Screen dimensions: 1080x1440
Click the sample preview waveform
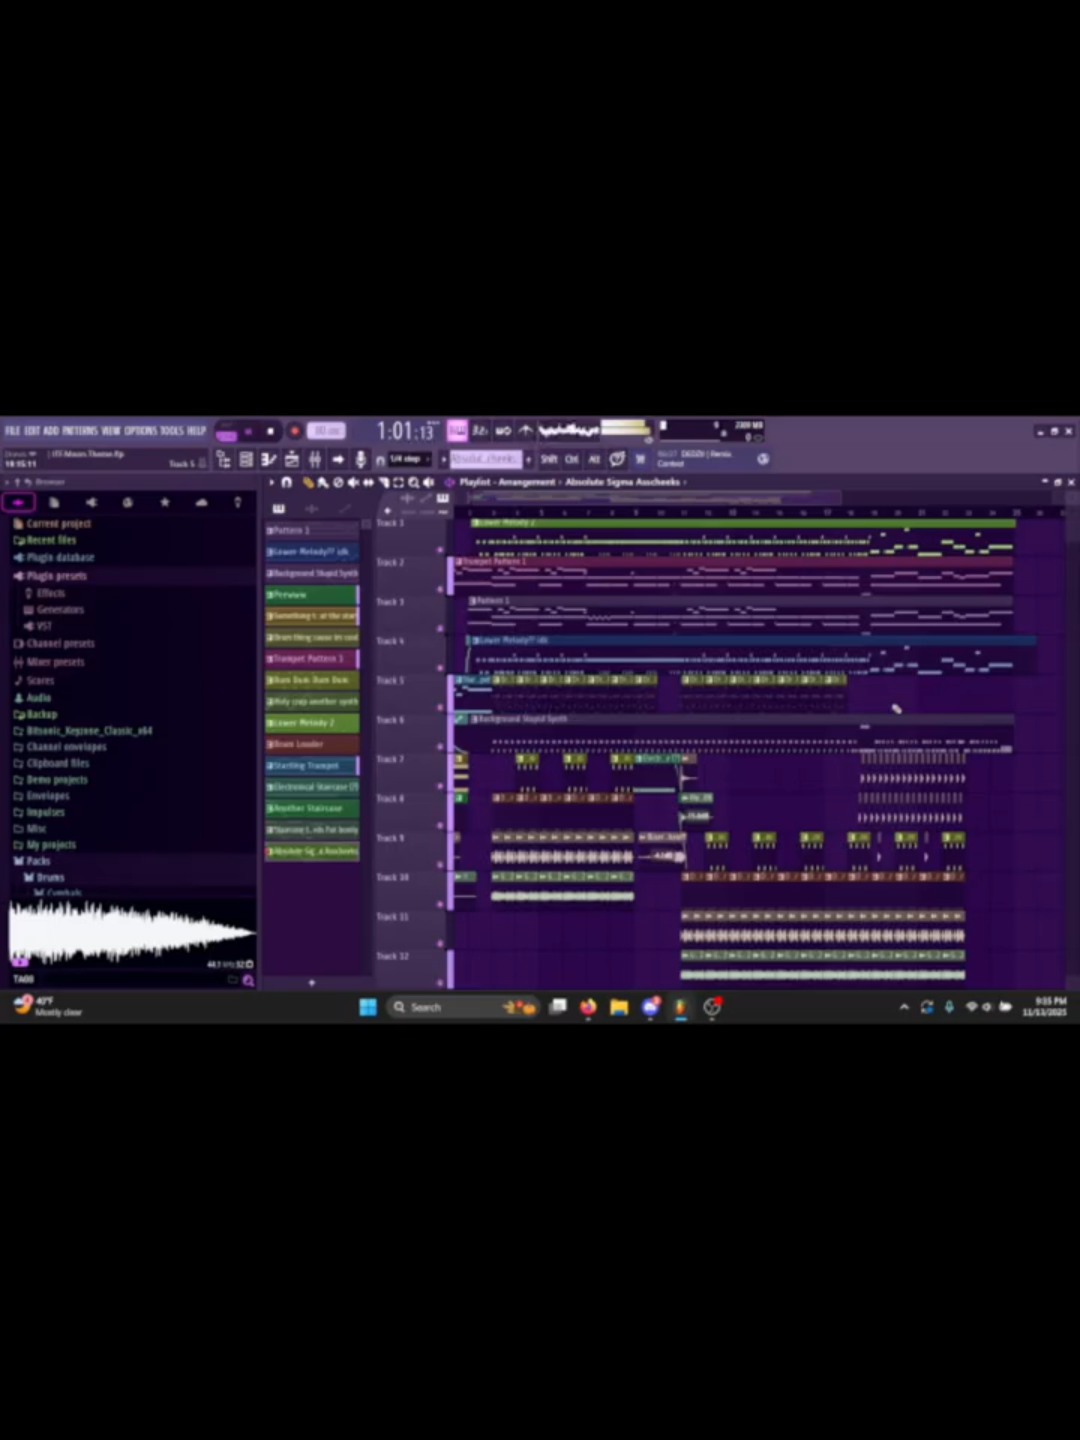pyautogui.click(x=130, y=933)
